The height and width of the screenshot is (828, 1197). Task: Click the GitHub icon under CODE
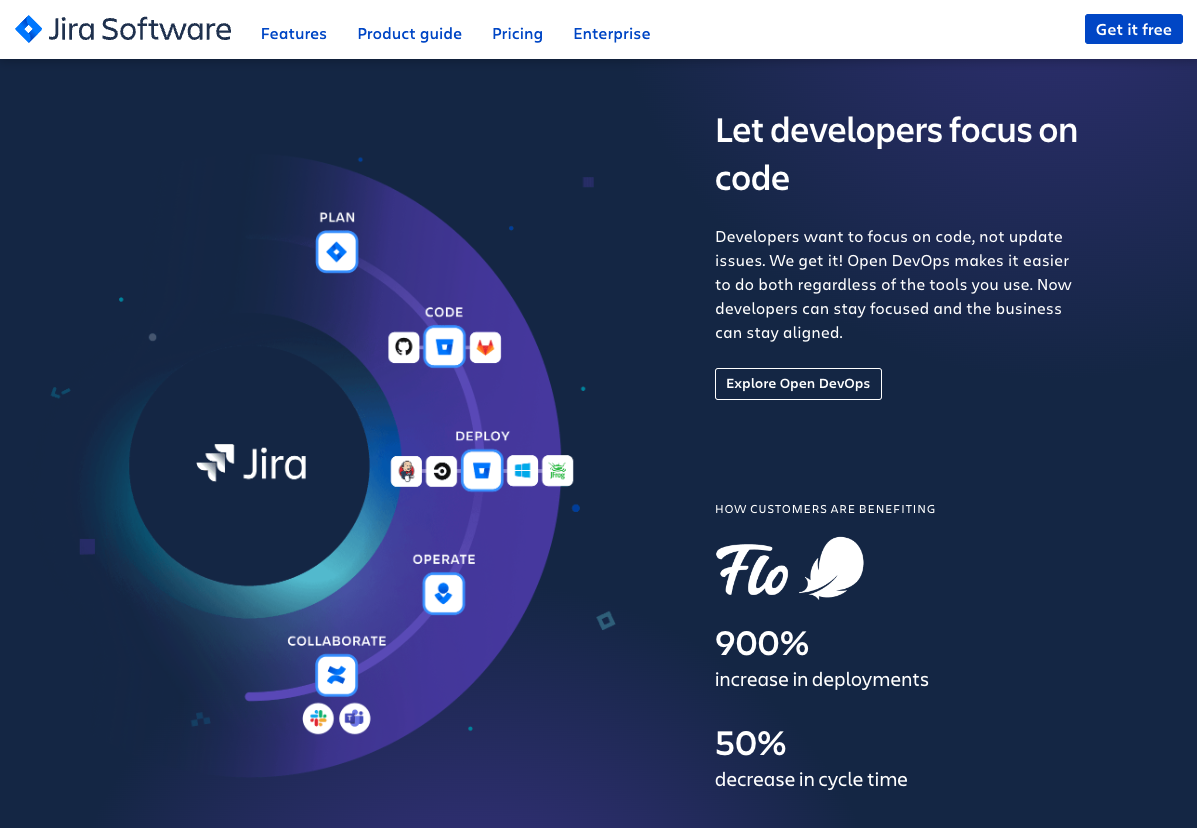pyautogui.click(x=404, y=347)
